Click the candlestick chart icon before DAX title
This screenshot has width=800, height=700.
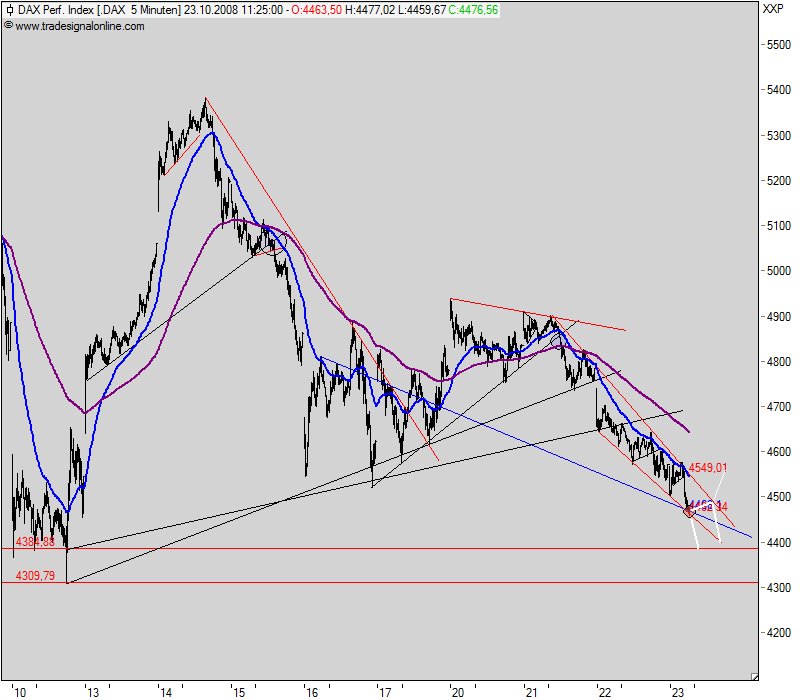pyautogui.click(x=9, y=10)
